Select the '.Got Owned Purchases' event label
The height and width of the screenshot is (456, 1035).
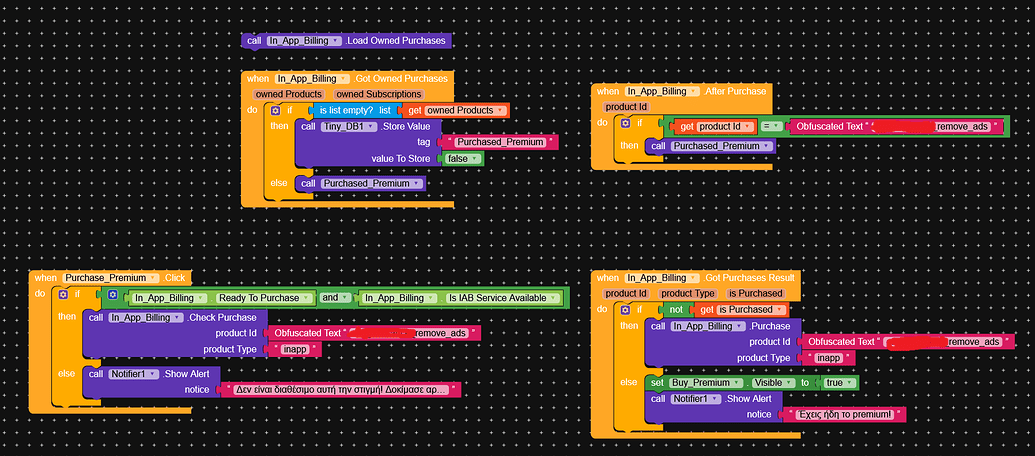click(400, 79)
